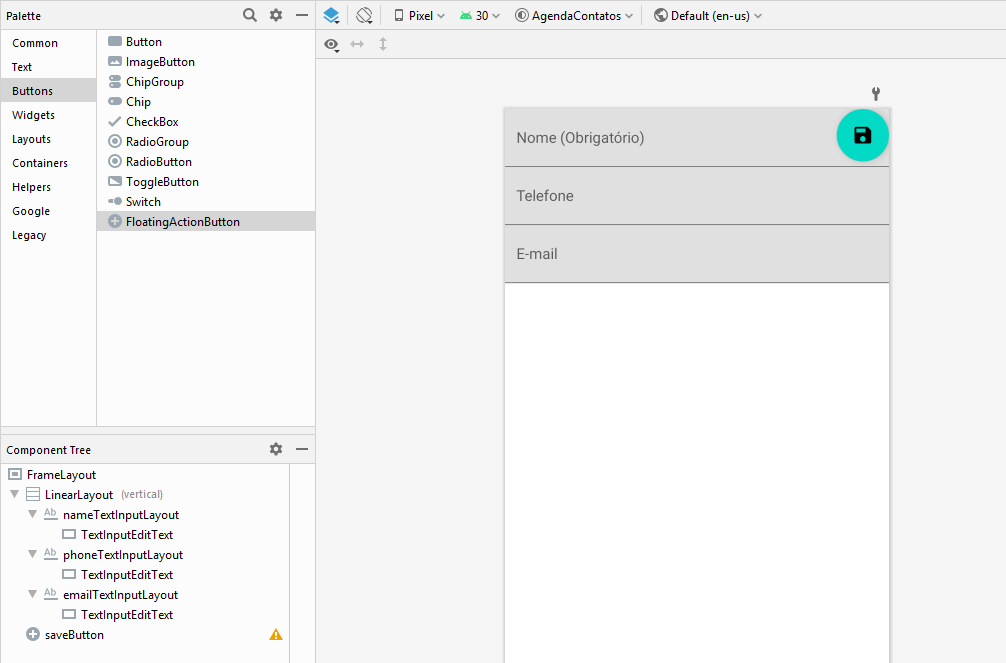Minimize the Palette panel
This screenshot has height=663, width=1006.
tap(302, 15)
